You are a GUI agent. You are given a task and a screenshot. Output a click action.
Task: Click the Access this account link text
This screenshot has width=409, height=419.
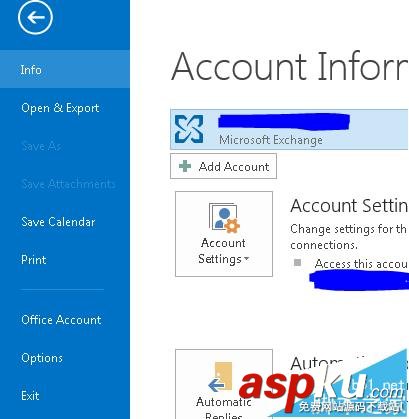[362, 264]
